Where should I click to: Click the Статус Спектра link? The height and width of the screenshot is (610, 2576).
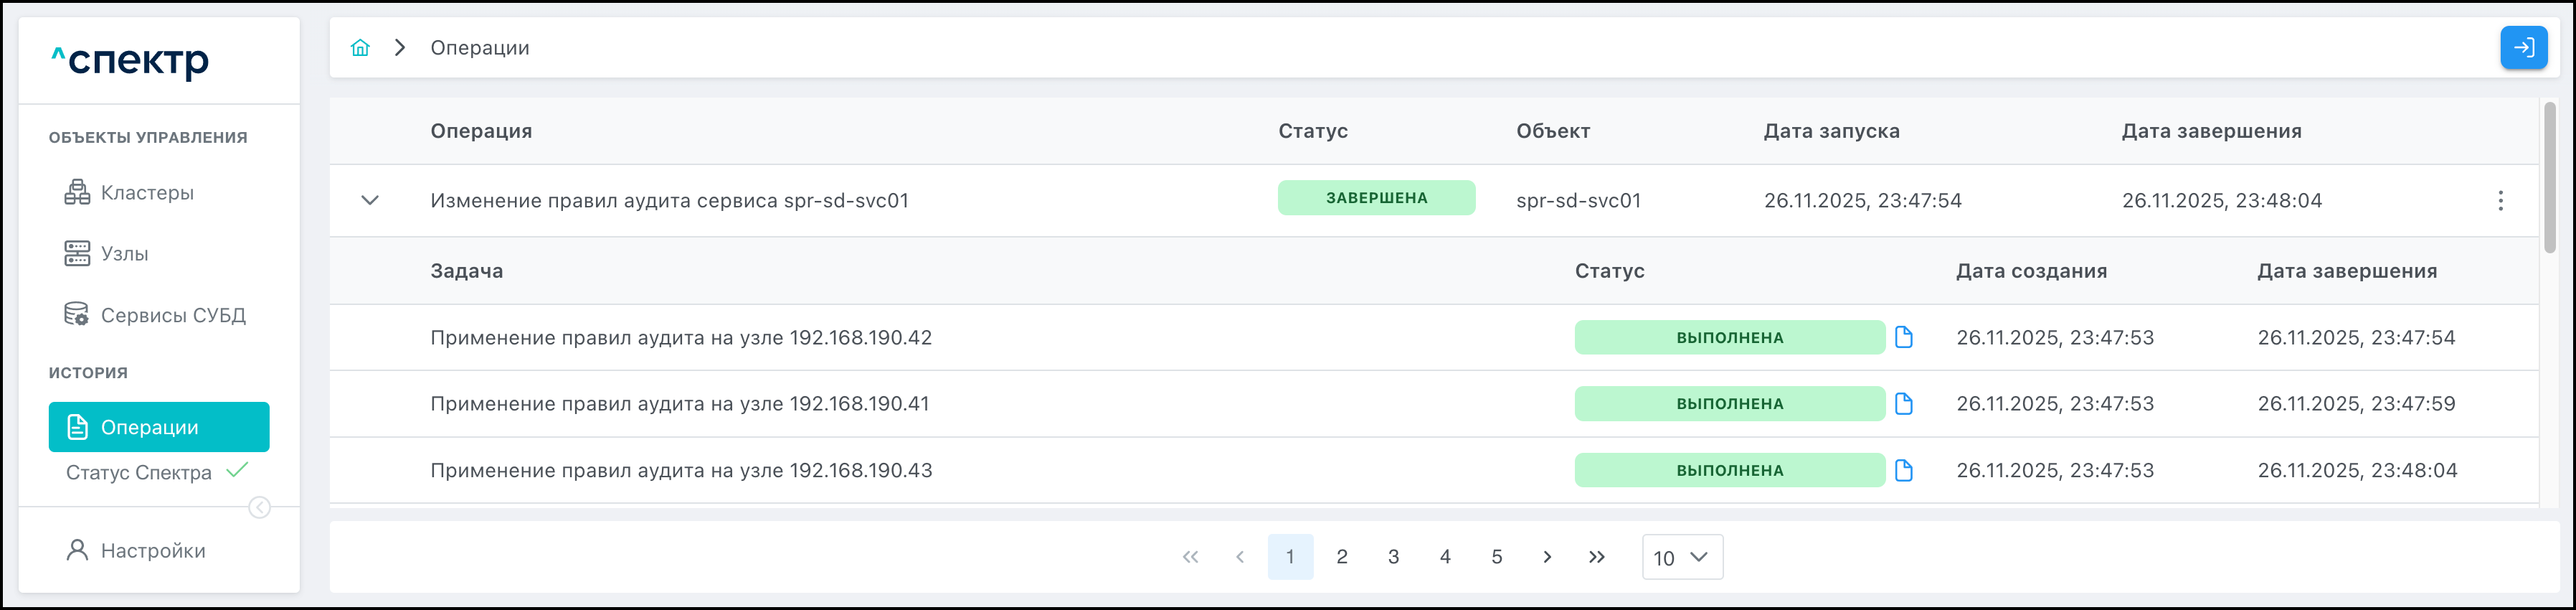[x=139, y=473]
